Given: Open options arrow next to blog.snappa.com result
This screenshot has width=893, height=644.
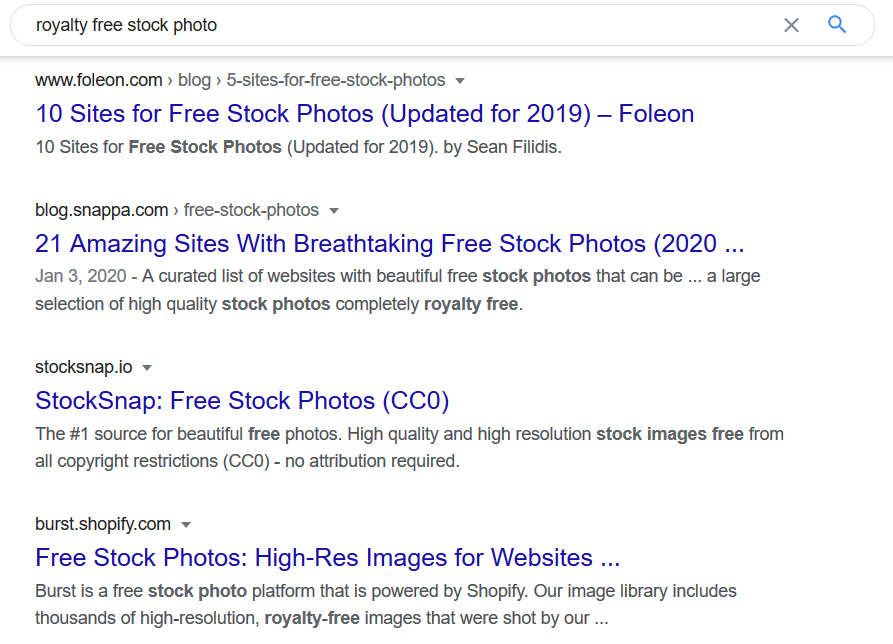Looking at the screenshot, I should 333,211.
